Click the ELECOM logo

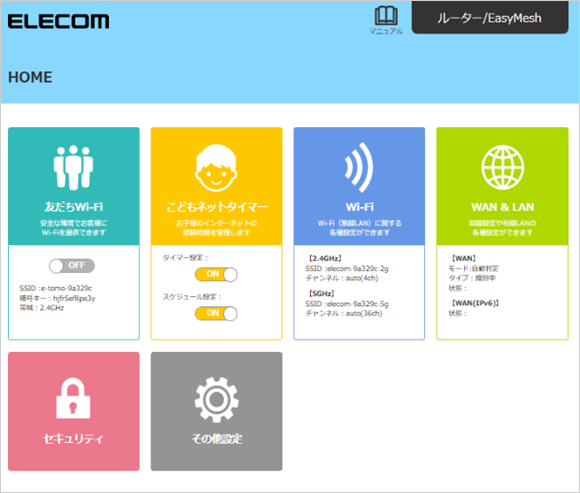point(58,21)
